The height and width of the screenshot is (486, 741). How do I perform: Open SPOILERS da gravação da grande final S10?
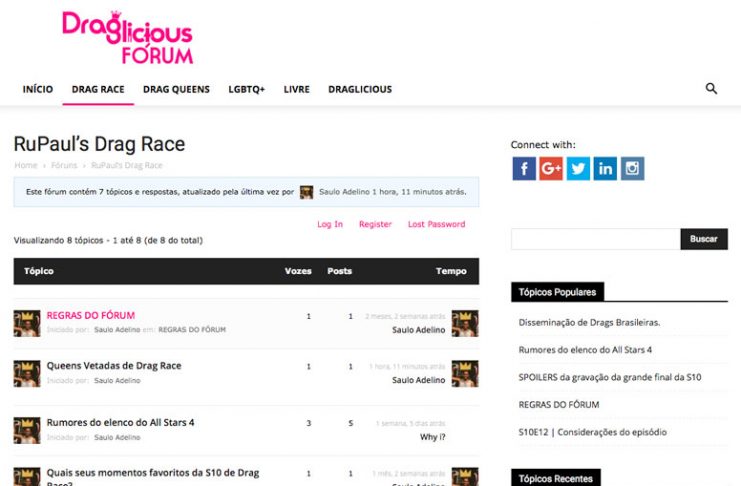(x=610, y=377)
